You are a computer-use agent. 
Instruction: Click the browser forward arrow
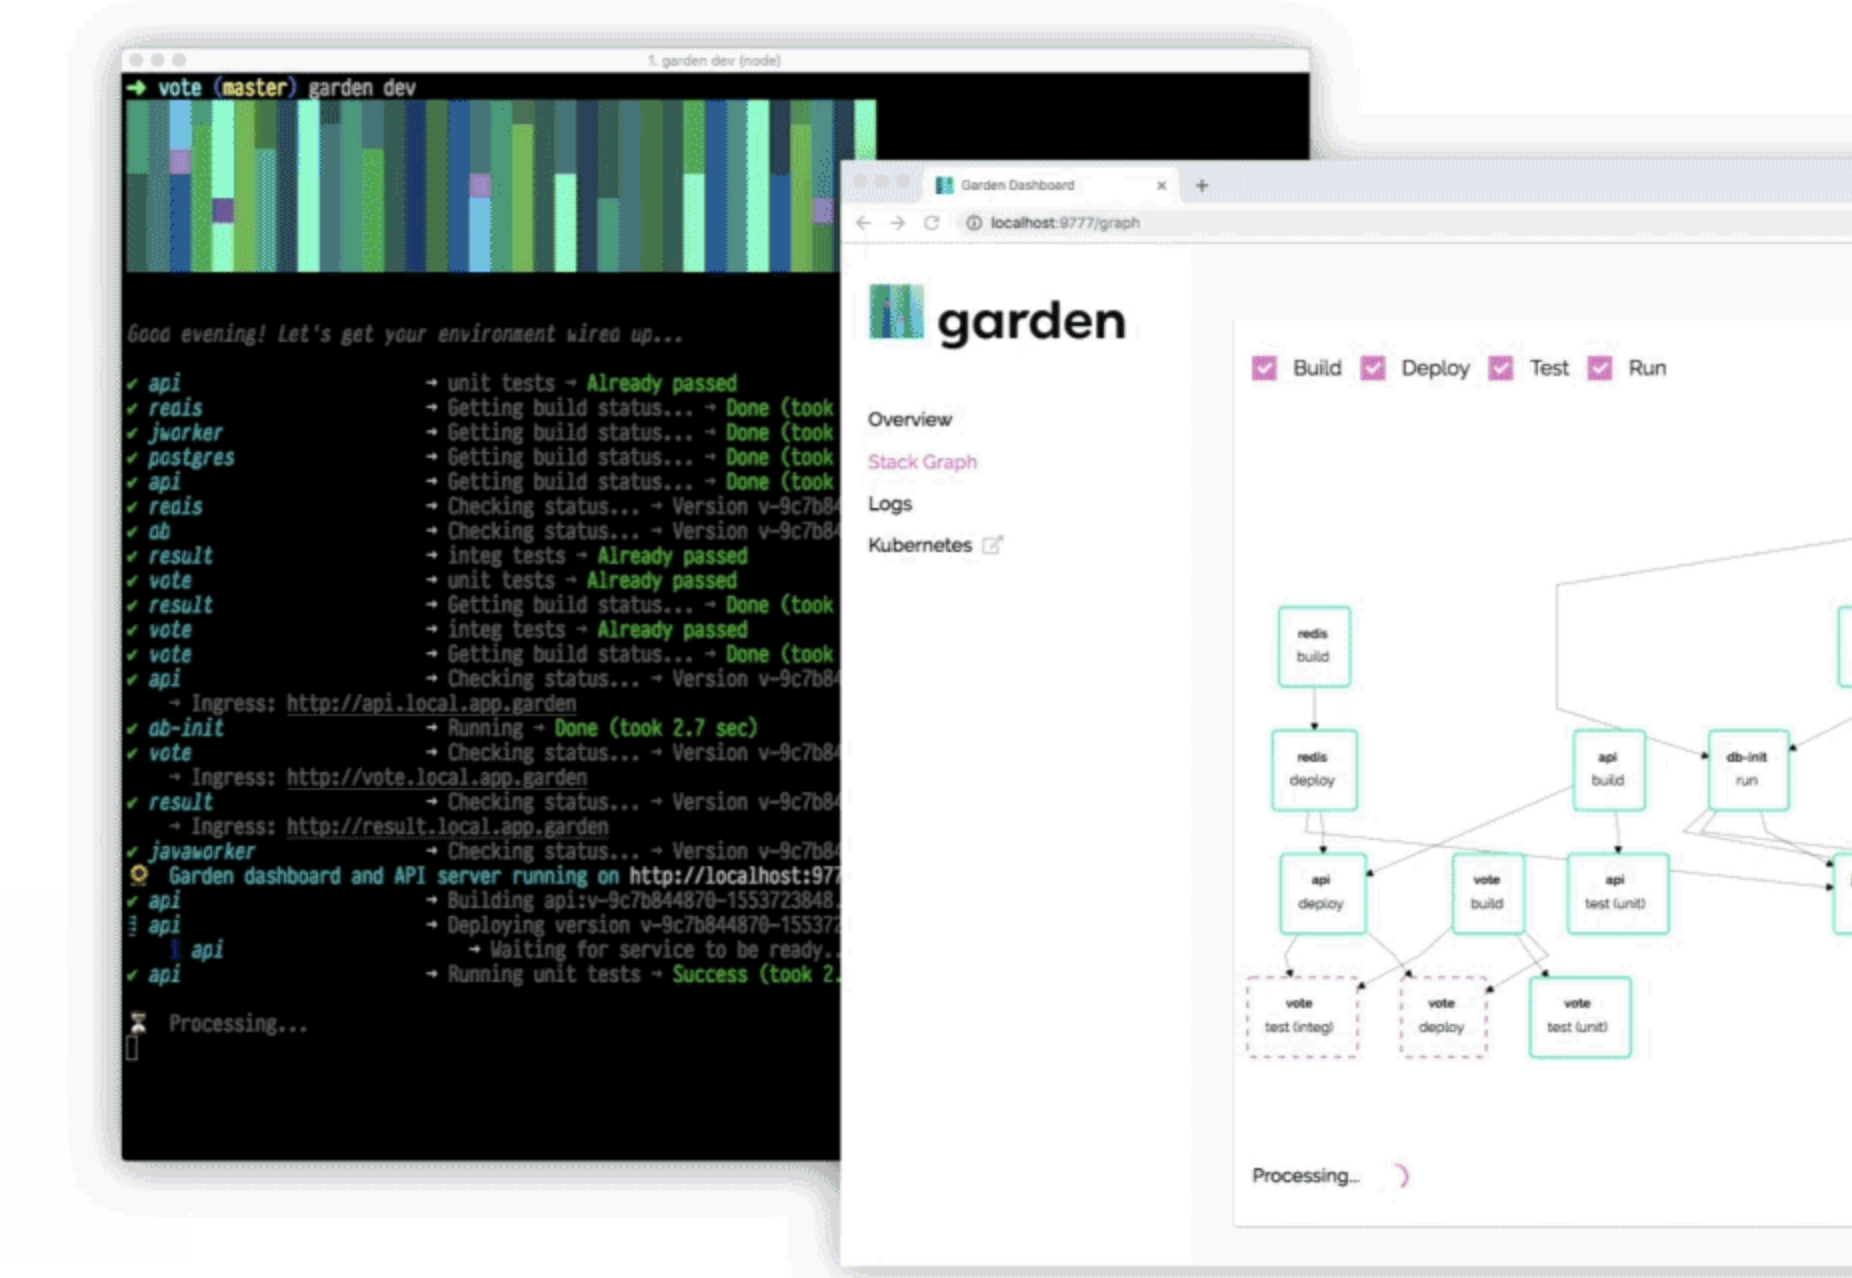point(898,223)
